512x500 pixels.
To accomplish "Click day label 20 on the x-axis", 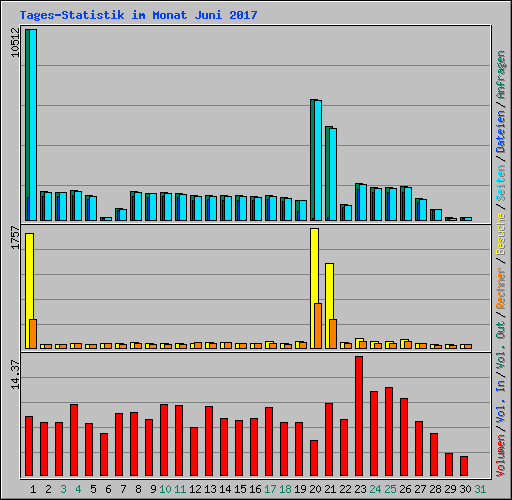I will 315,489.
